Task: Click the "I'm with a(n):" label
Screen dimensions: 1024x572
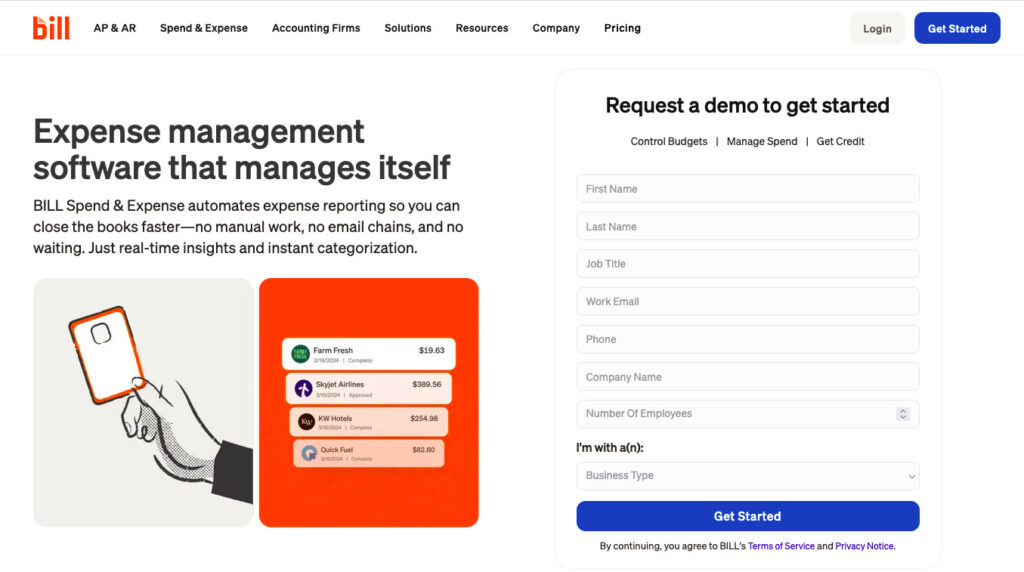Action: click(609, 448)
